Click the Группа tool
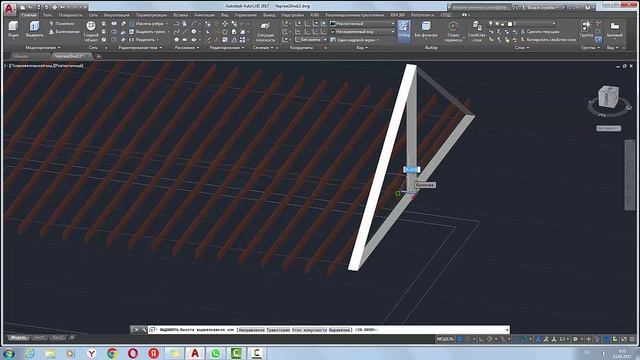Viewport: 640px width, 360px height. 586,29
